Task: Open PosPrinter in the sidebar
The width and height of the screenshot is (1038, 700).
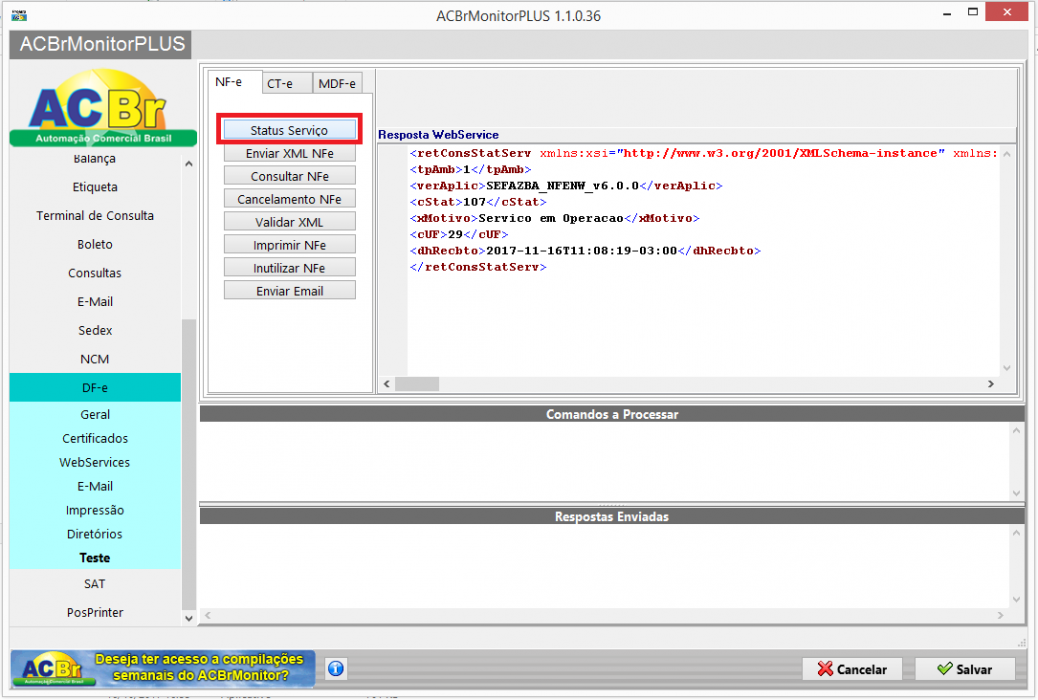Action: click(95, 613)
